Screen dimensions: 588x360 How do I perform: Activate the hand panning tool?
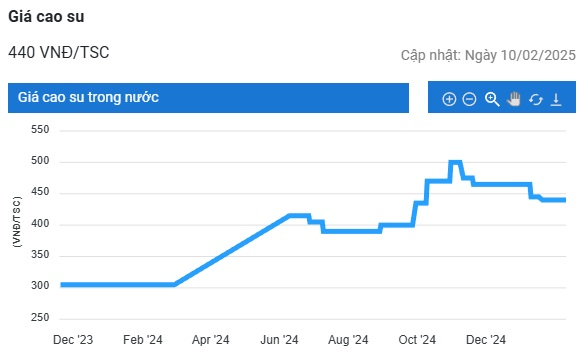tap(514, 99)
